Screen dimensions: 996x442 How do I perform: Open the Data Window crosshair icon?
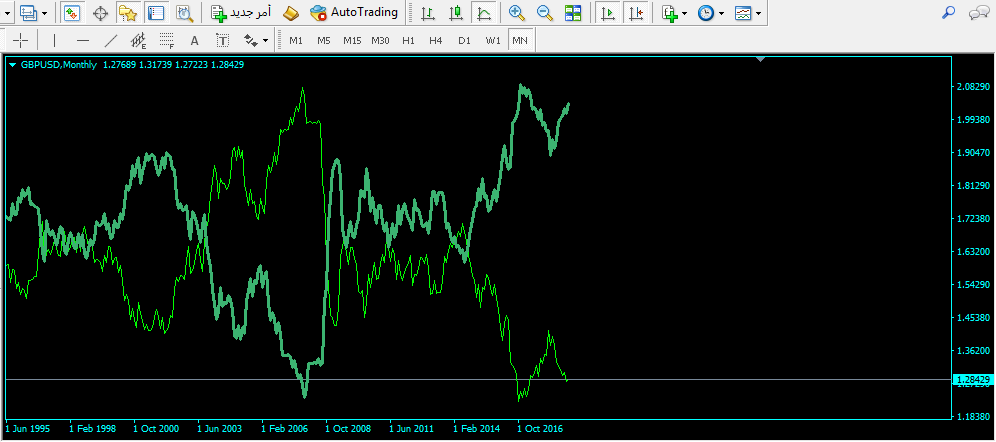click(x=100, y=13)
